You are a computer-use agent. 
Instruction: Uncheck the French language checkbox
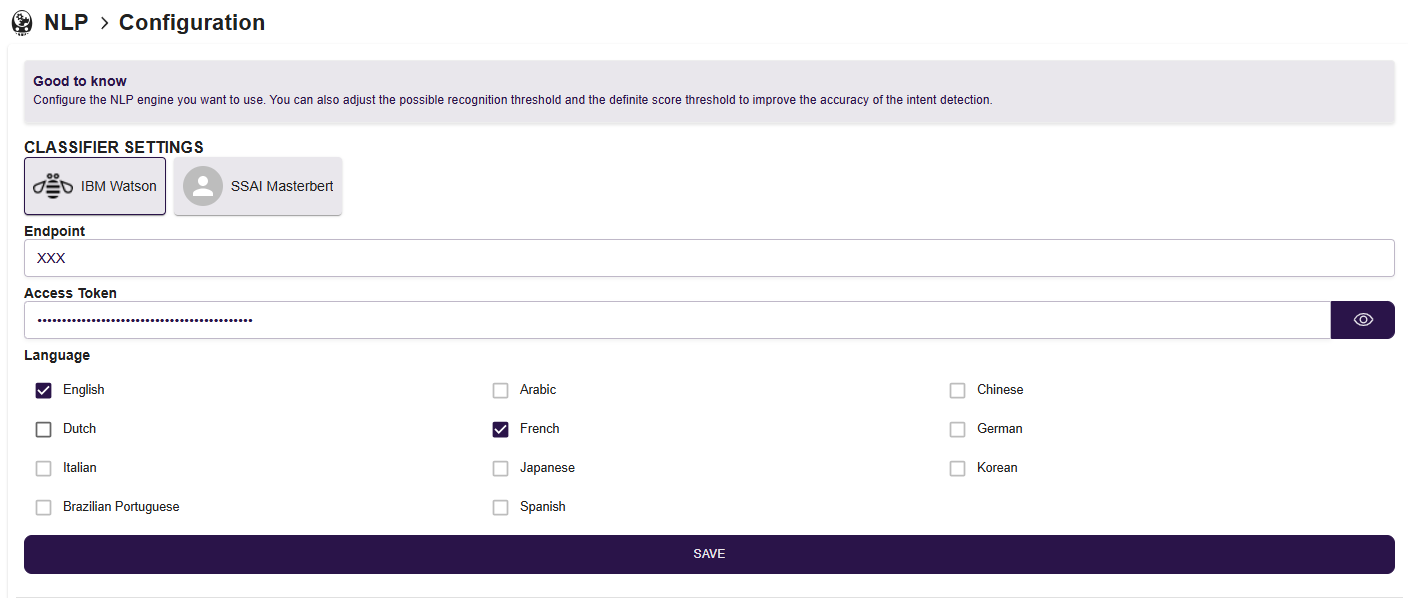click(x=500, y=429)
